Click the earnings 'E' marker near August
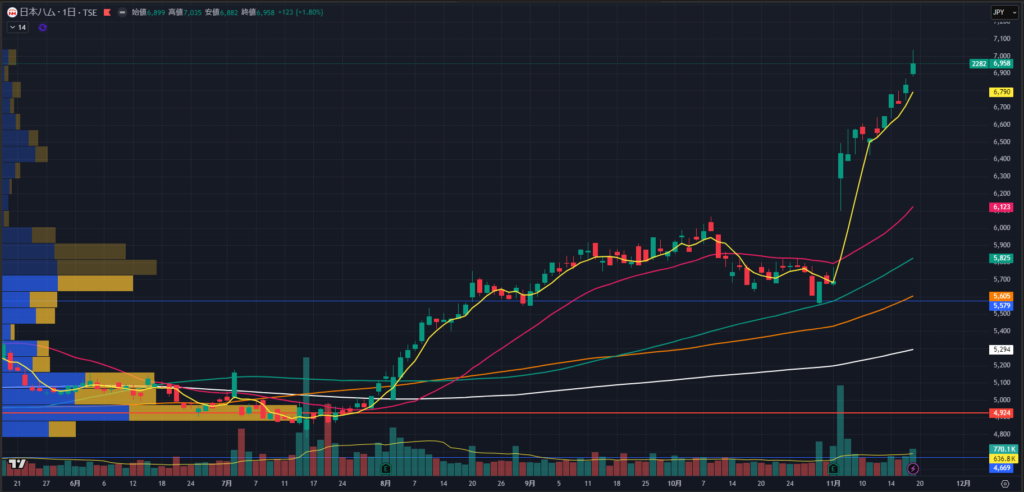Screen dimensions: 1024x492 click(x=385, y=467)
